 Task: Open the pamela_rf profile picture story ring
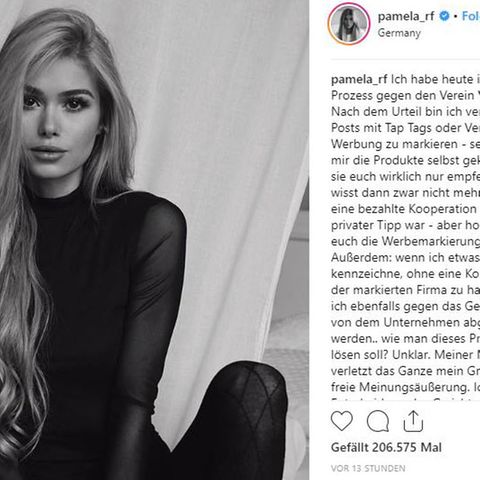pos(349,24)
